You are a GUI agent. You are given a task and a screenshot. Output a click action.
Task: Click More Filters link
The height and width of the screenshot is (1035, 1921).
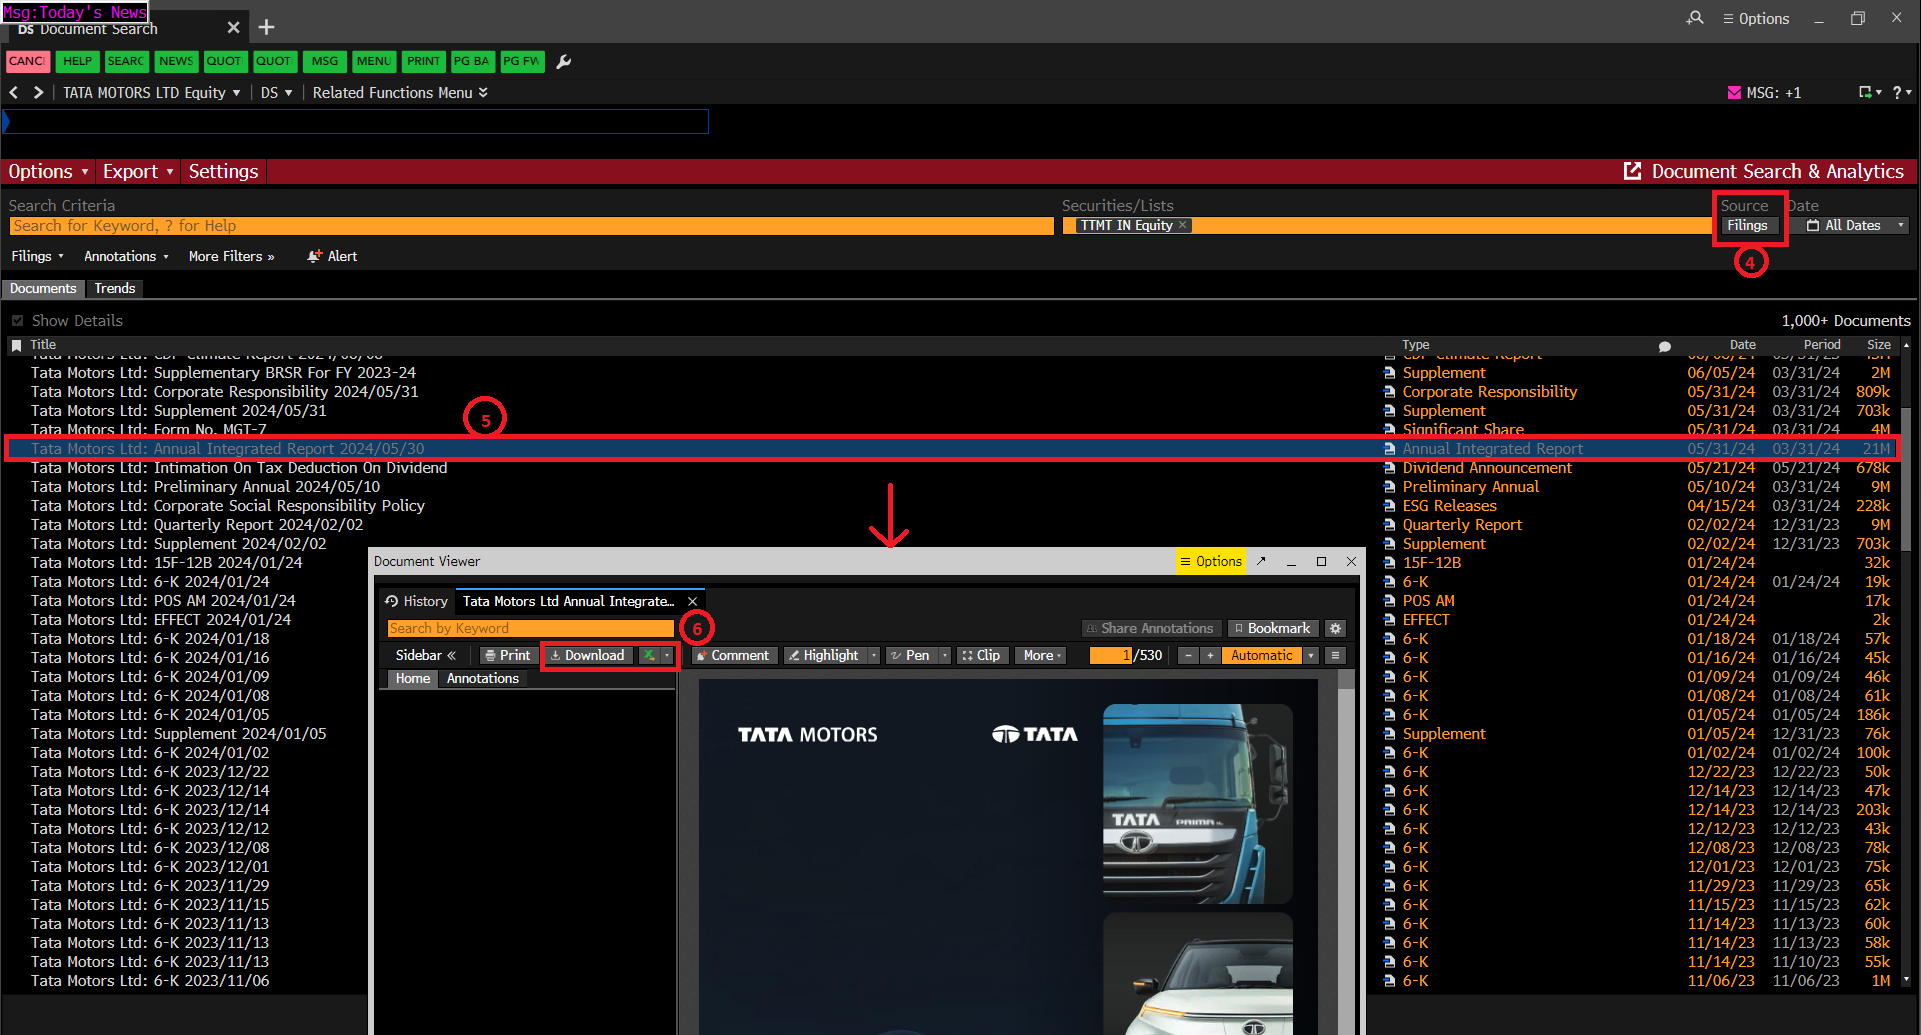click(x=231, y=256)
